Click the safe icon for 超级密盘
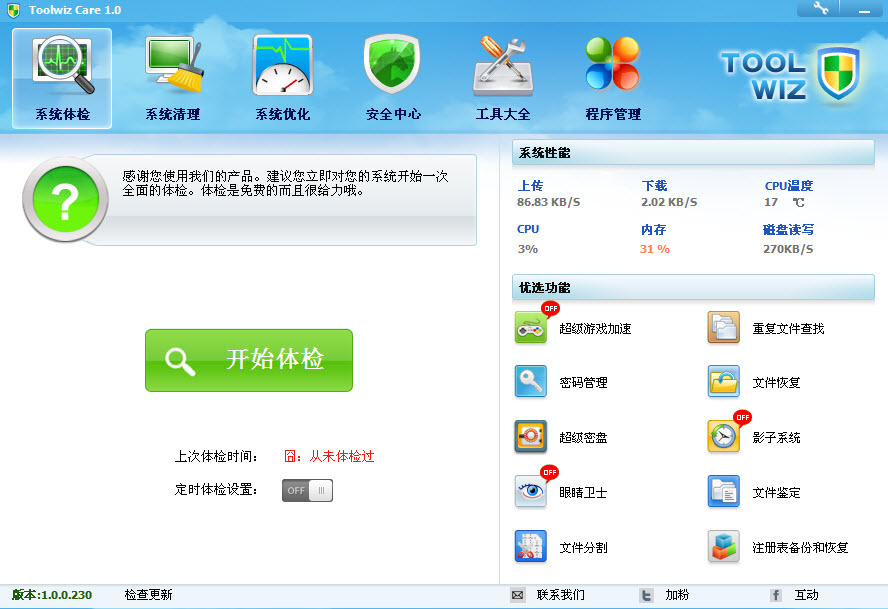Screen dimensions: 888x609 tap(531, 436)
